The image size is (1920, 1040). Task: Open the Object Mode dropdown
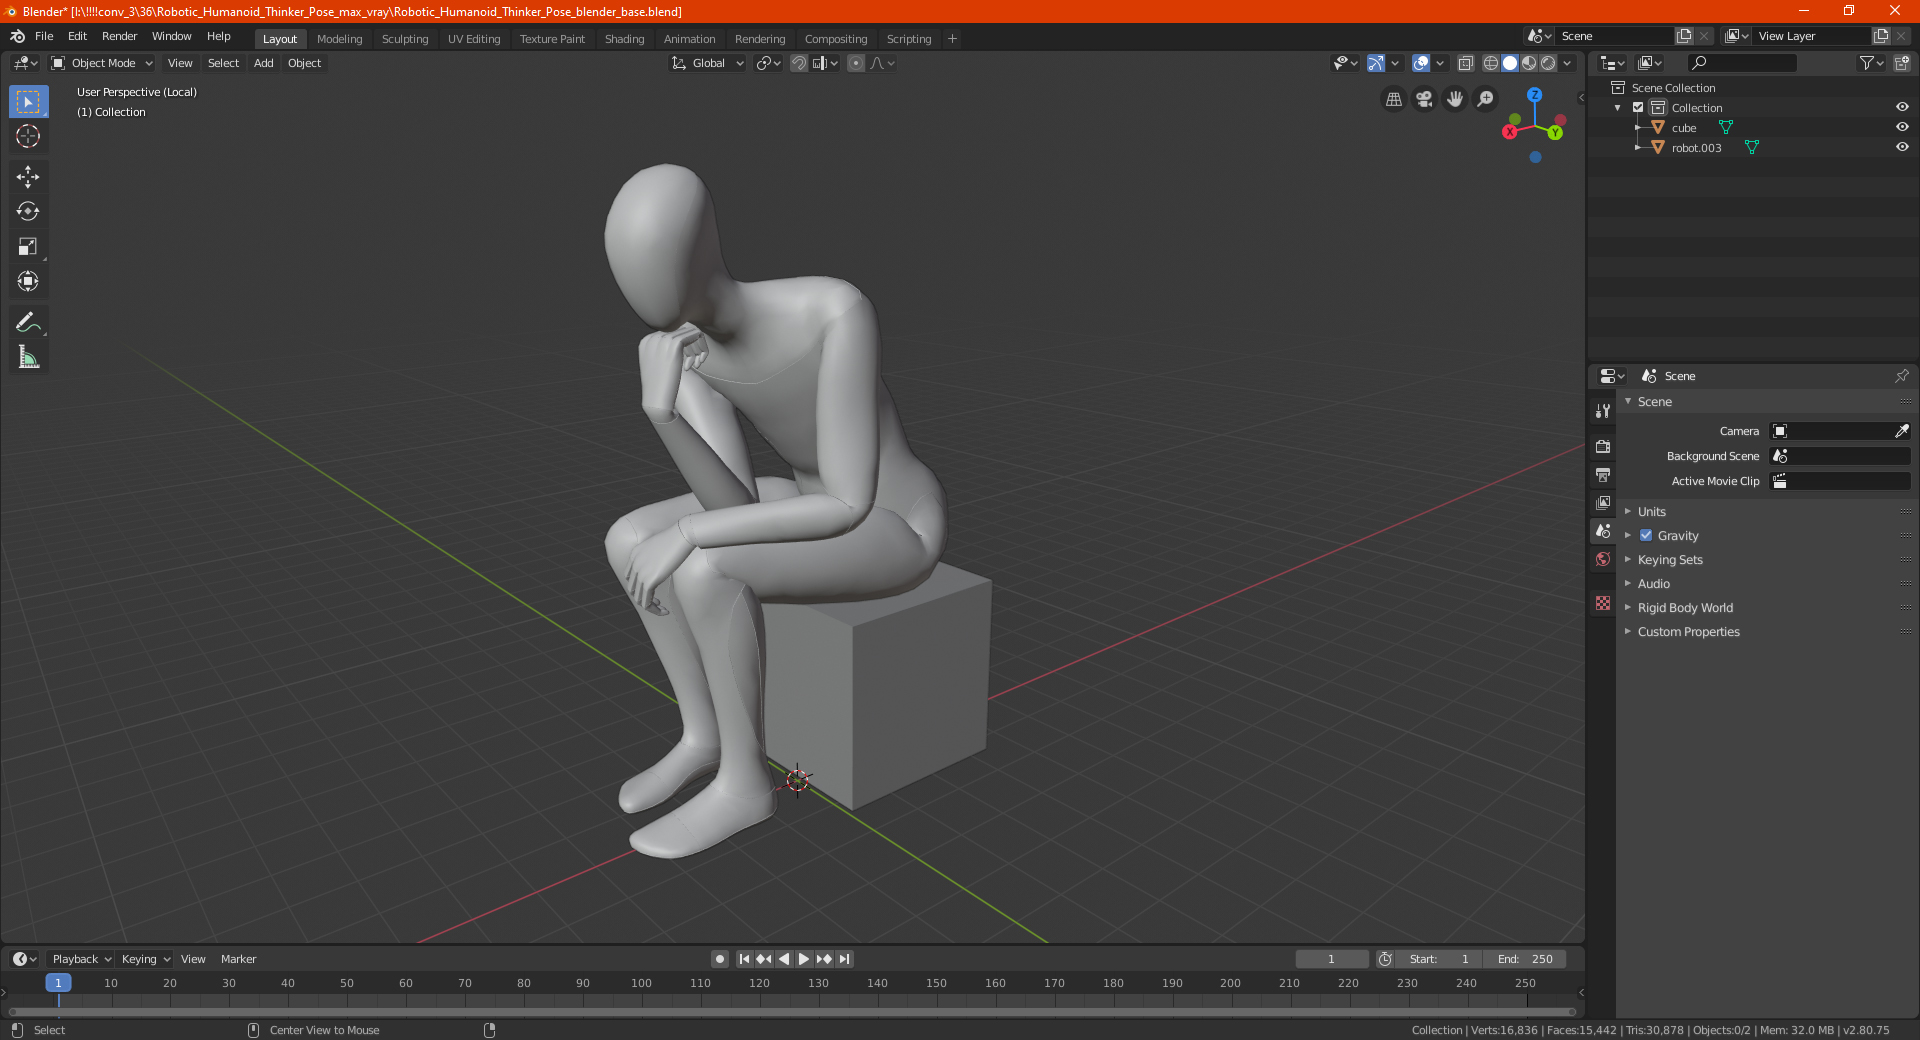[x=102, y=63]
